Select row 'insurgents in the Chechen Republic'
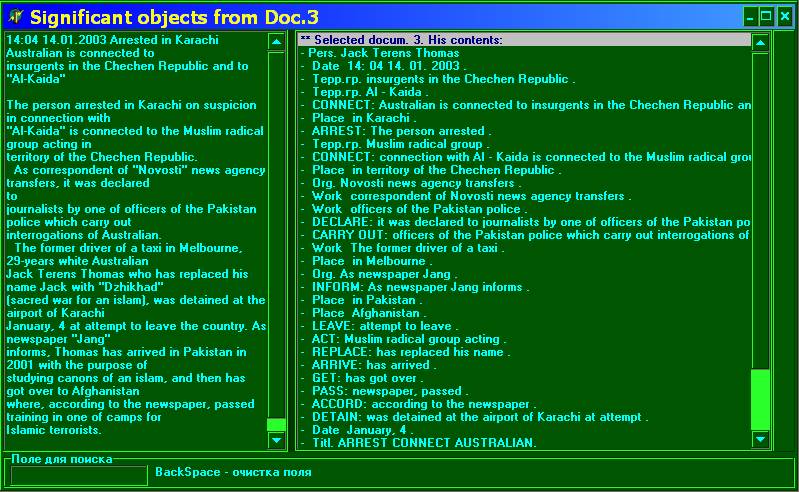Image resolution: width=799 pixels, height=492 pixels. click(x=524, y=79)
